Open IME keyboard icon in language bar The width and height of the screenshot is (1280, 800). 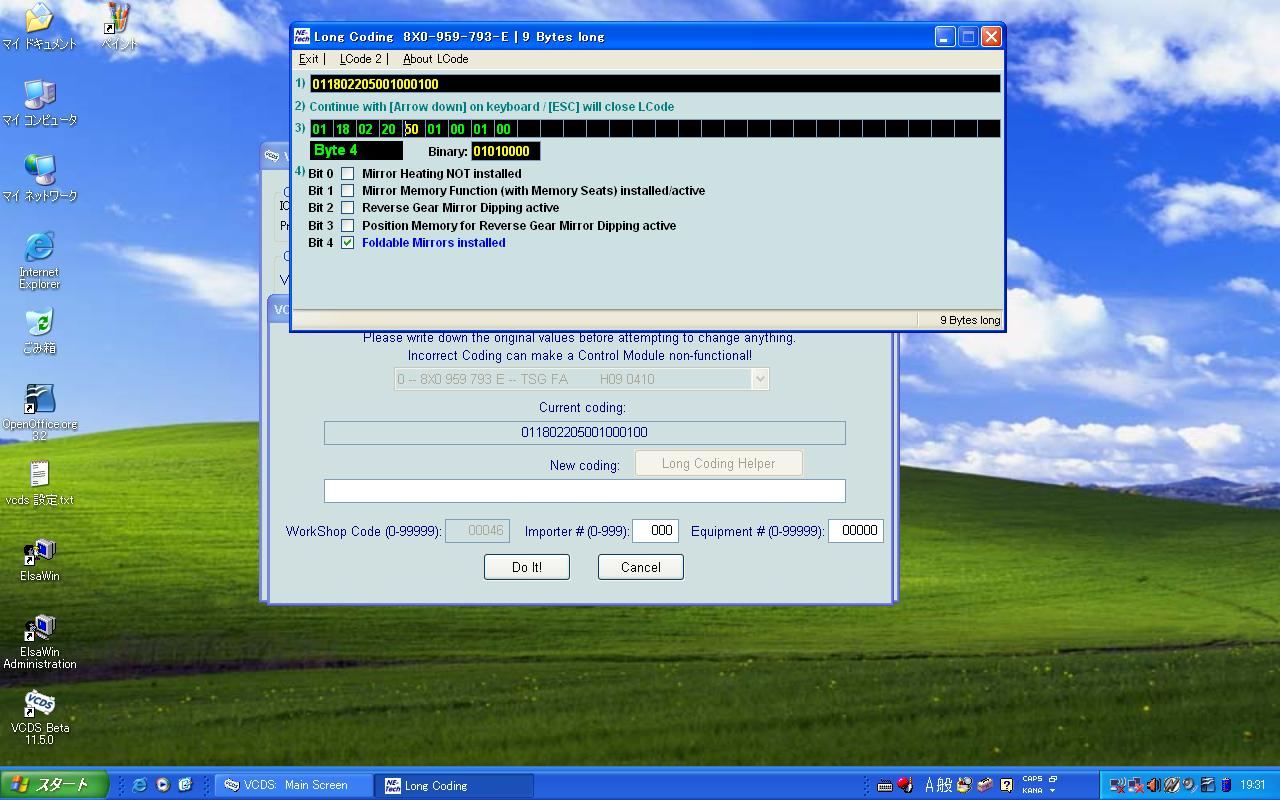tap(885, 785)
